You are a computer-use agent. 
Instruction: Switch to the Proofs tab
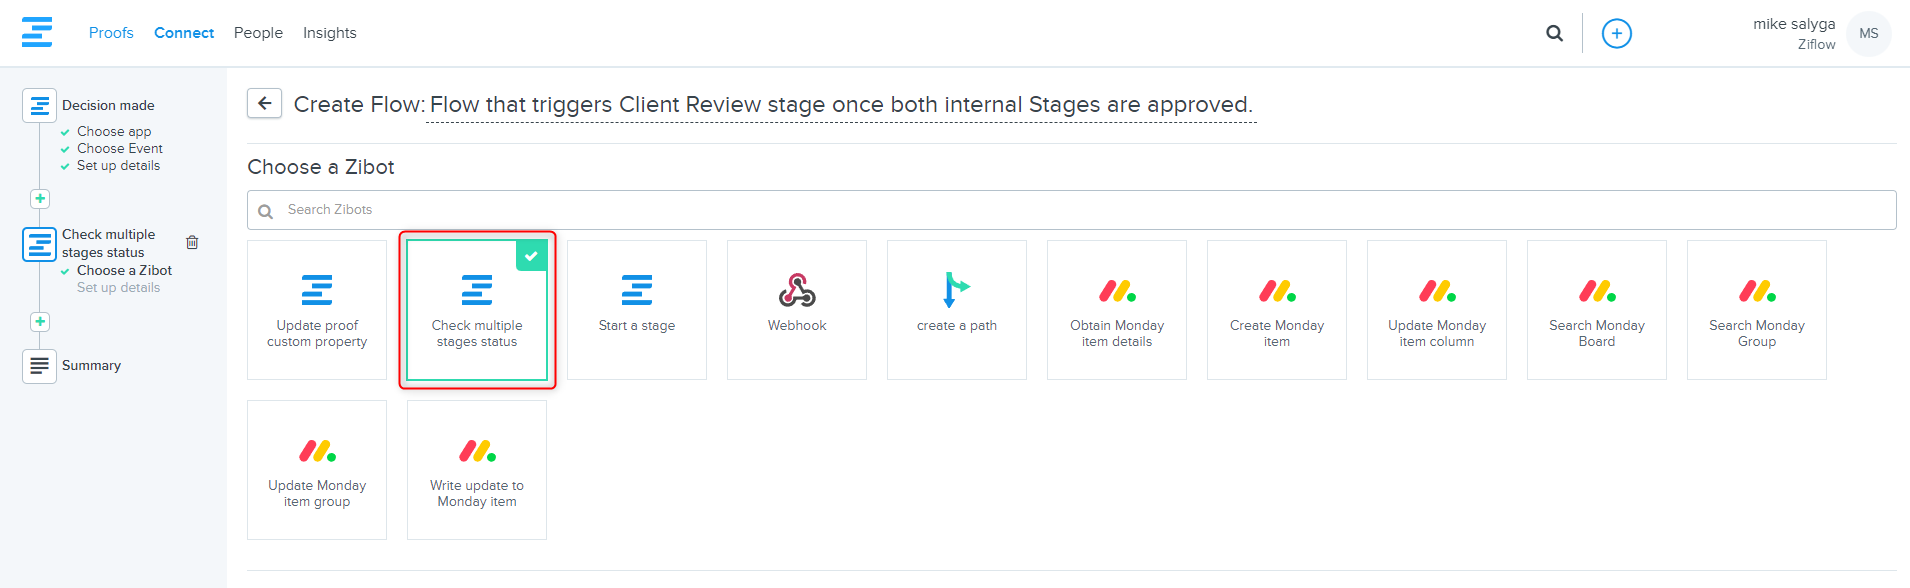click(111, 33)
